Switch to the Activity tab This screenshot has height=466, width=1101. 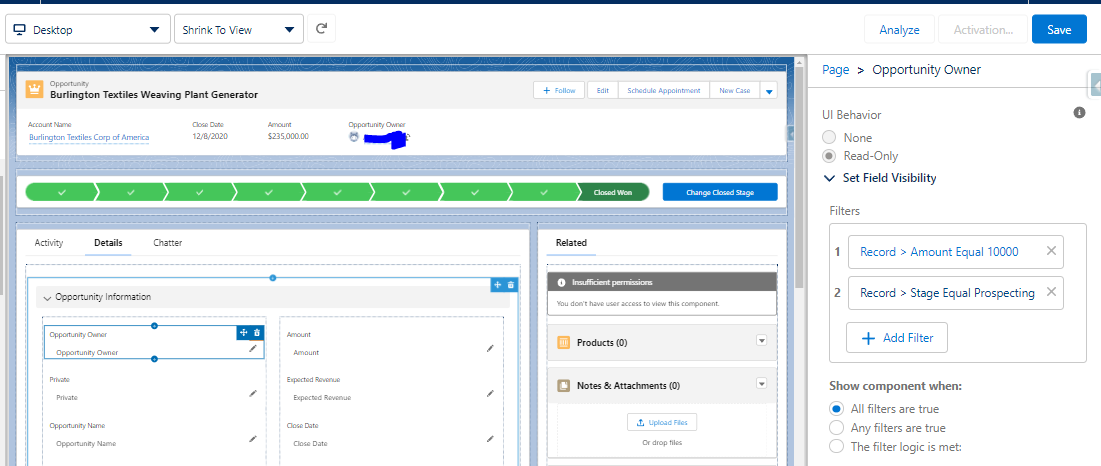tap(49, 243)
